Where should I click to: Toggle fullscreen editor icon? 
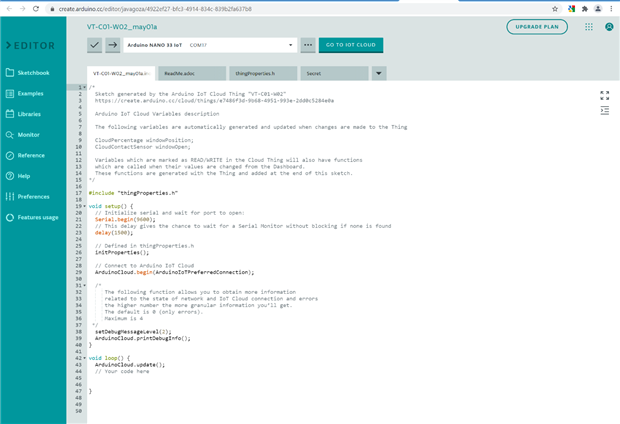coord(605,95)
